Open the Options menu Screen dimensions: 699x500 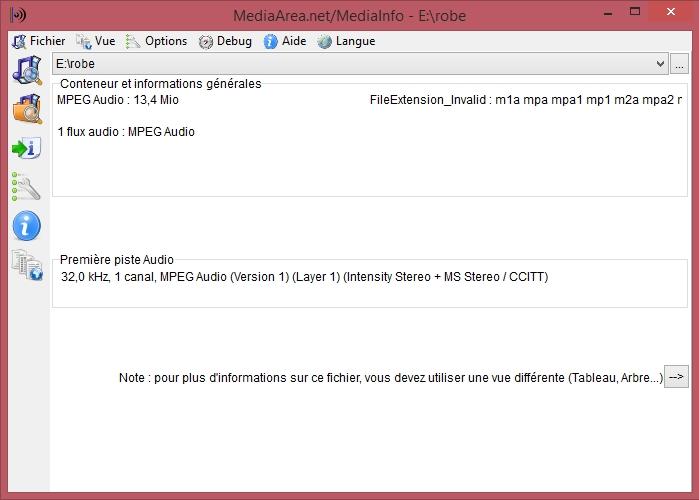coord(156,41)
